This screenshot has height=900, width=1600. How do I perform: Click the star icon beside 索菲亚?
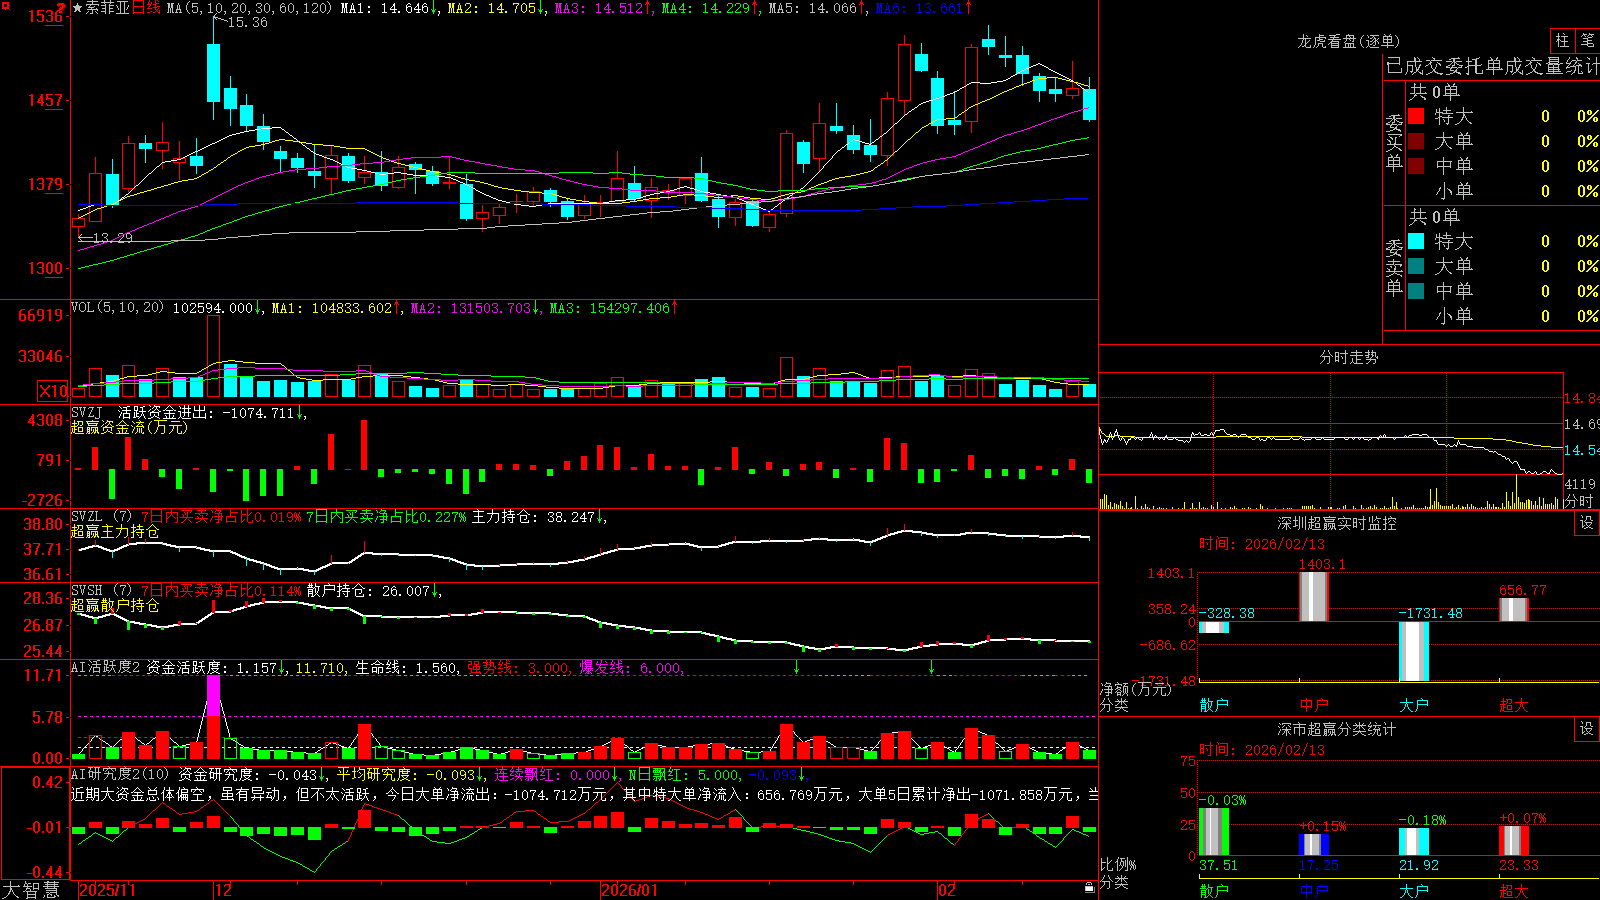pyautogui.click(x=78, y=8)
